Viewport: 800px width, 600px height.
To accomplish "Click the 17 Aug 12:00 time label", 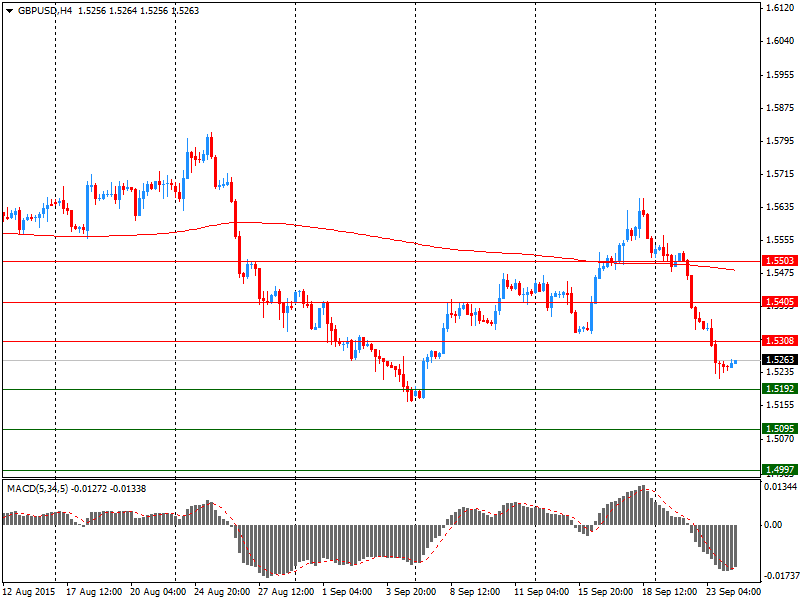I will 94,592.
